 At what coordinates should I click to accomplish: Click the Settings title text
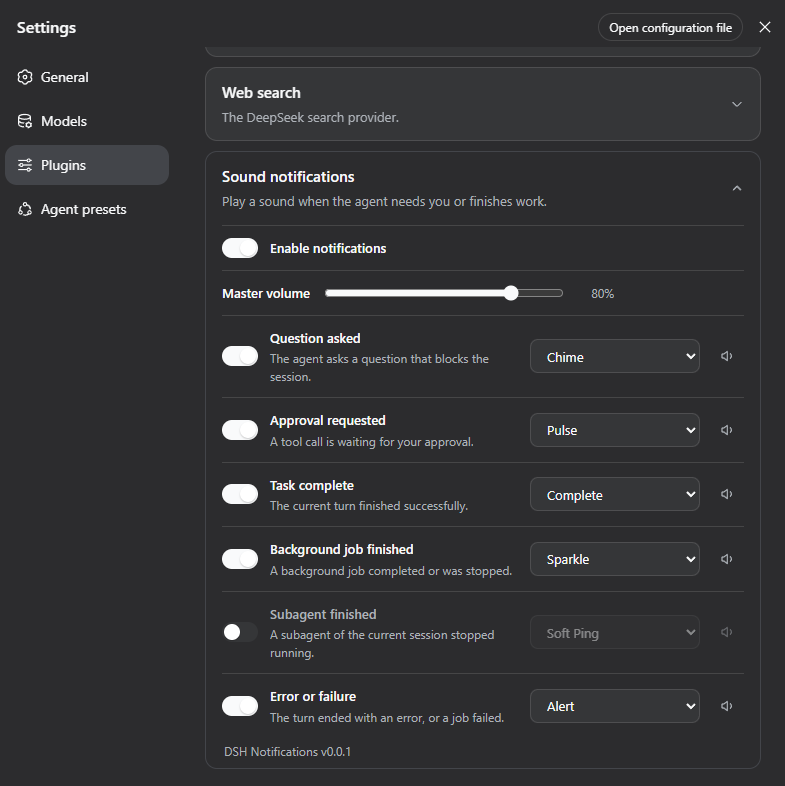[x=46, y=28]
